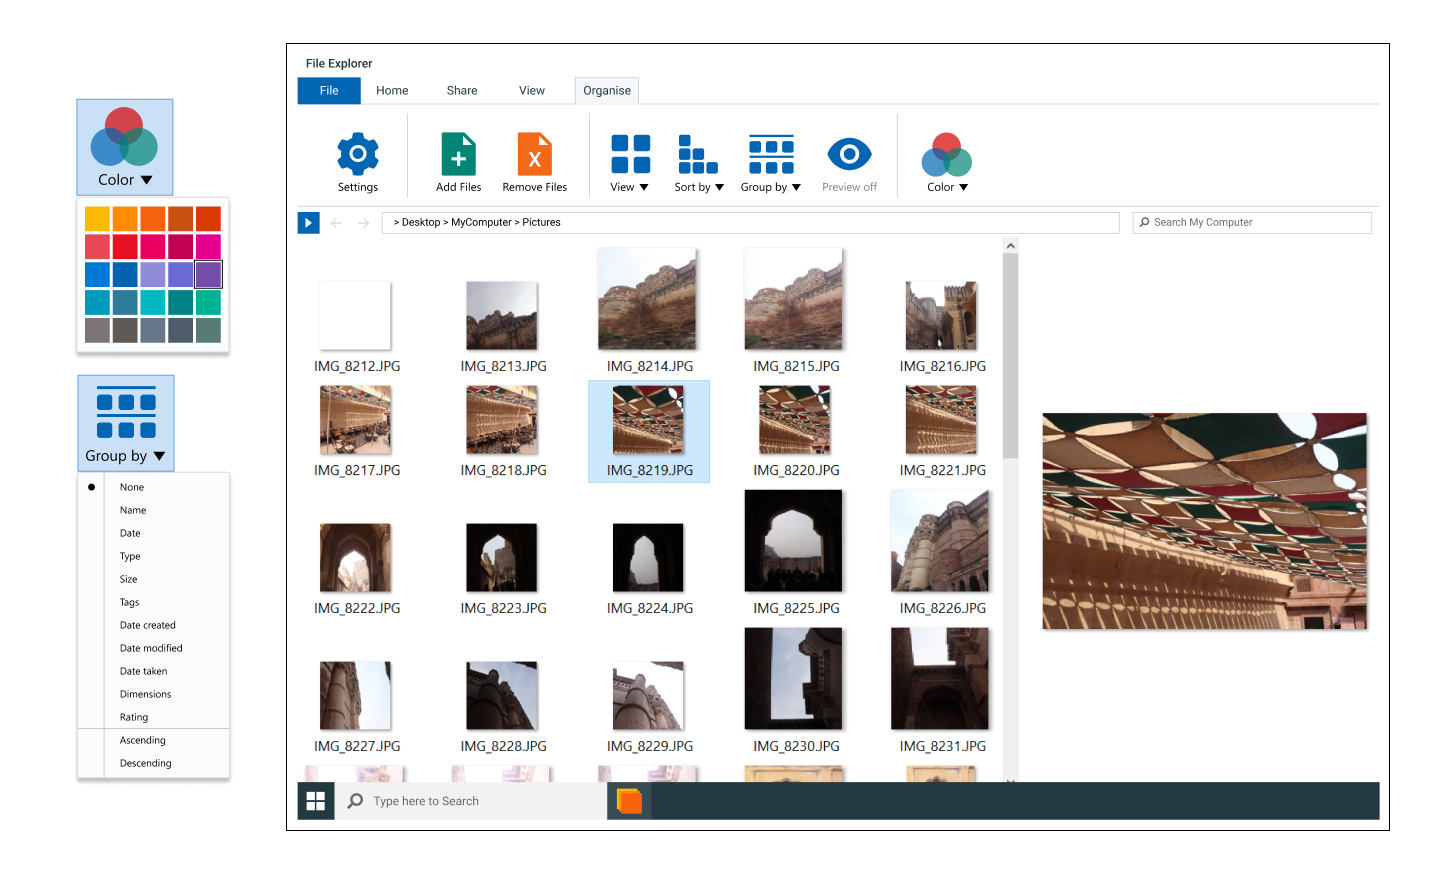Select thumbnail IMG_8219.JPG
1440x877 pixels.
click(649, 420)
